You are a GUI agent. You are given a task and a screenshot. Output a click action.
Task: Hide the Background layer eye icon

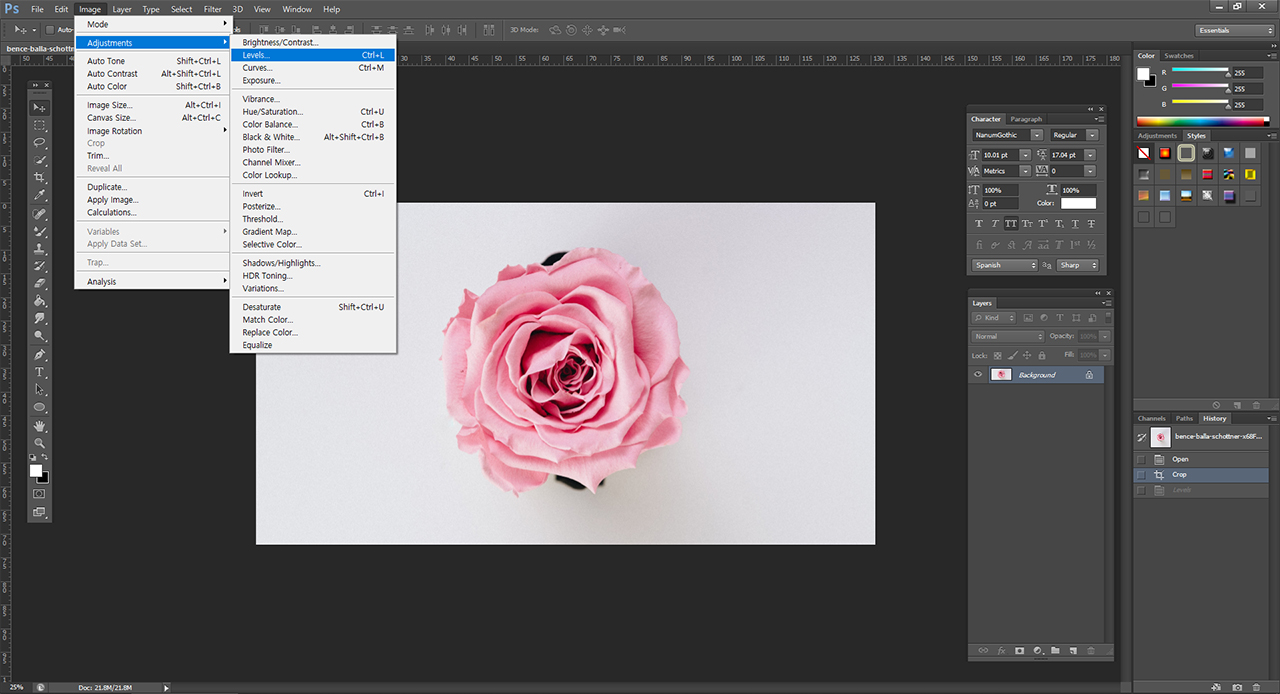point(978,375)
